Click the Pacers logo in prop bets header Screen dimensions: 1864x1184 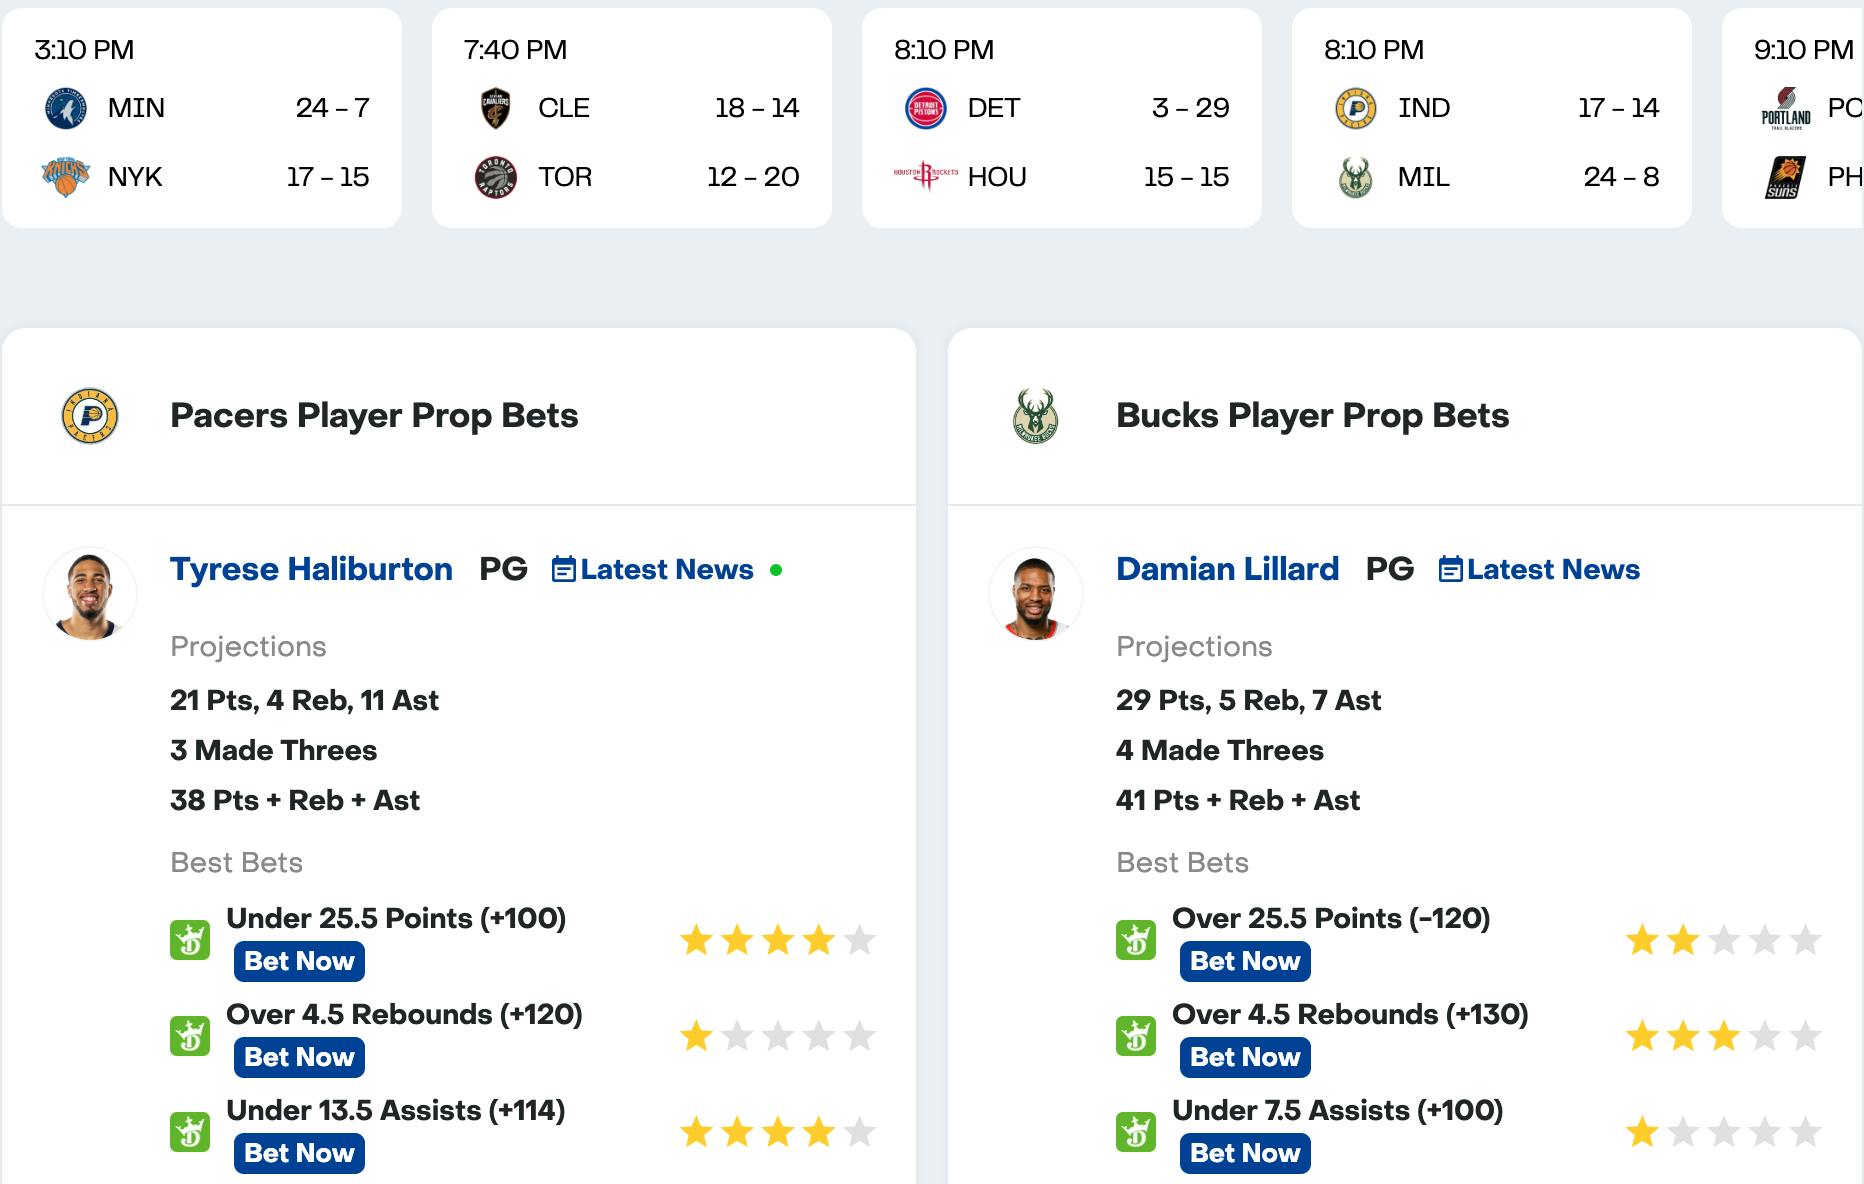pyautogui.click(x=90, y=416)
